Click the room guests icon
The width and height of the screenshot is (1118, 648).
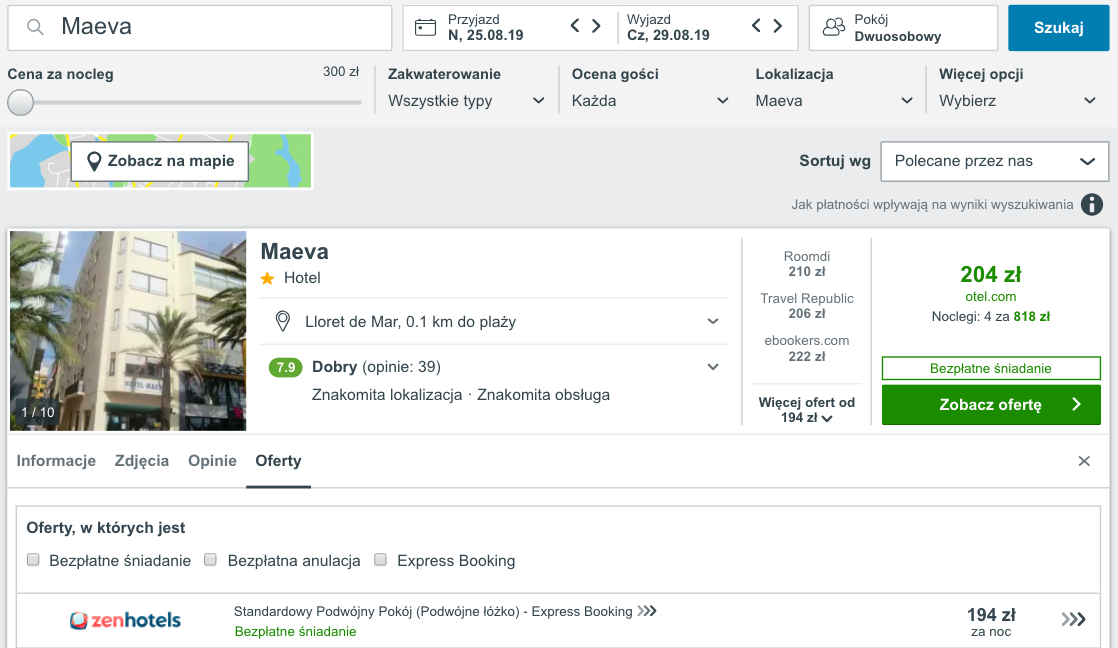[834, 28]
